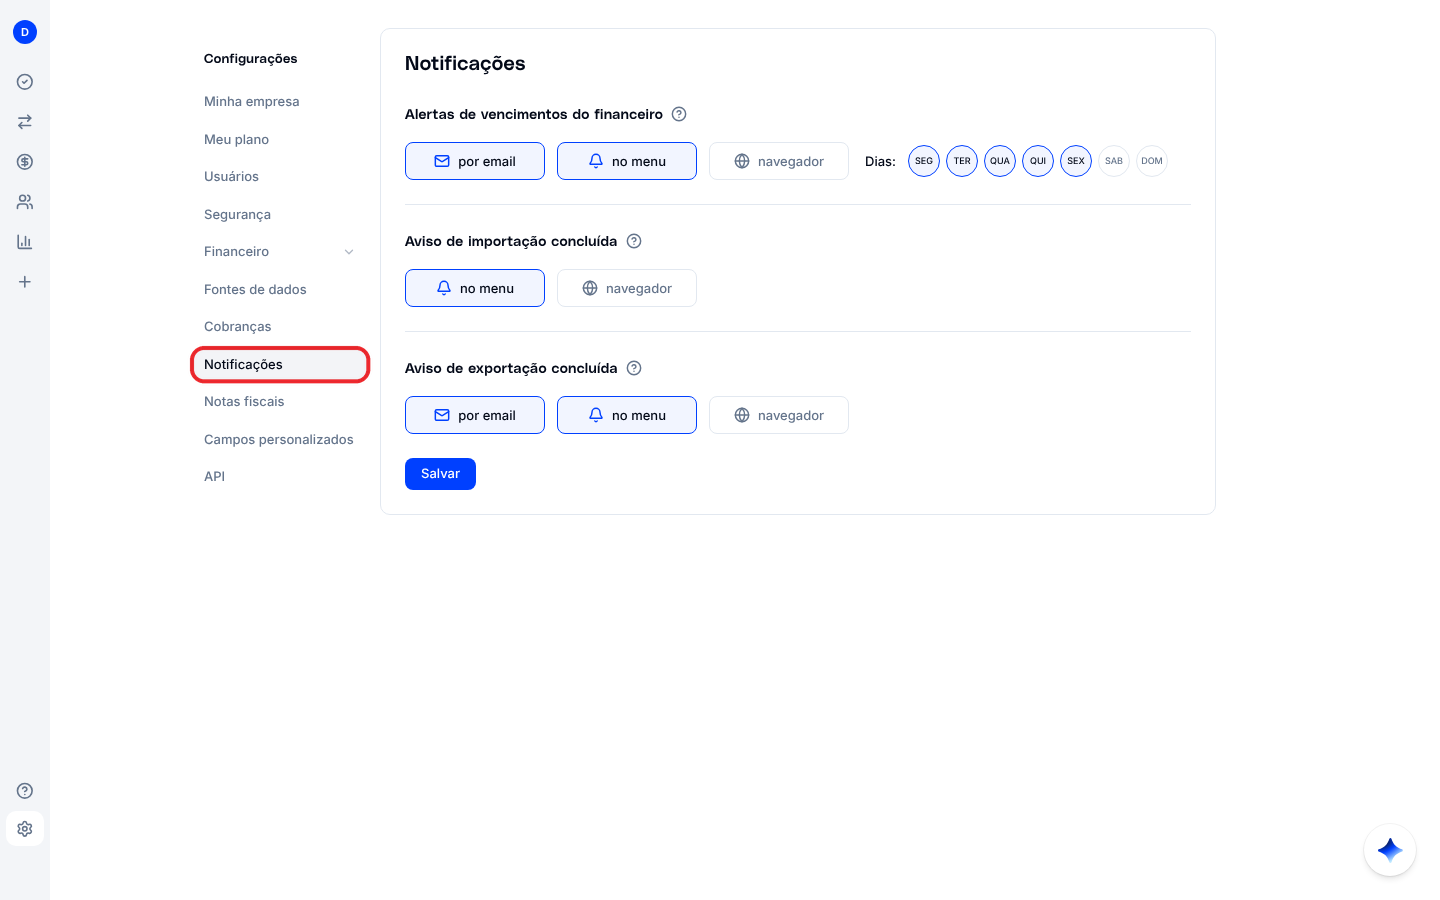Toggle the SEG day circle
The height and width of the screenshot is (900, 1440).
[924, 161]
